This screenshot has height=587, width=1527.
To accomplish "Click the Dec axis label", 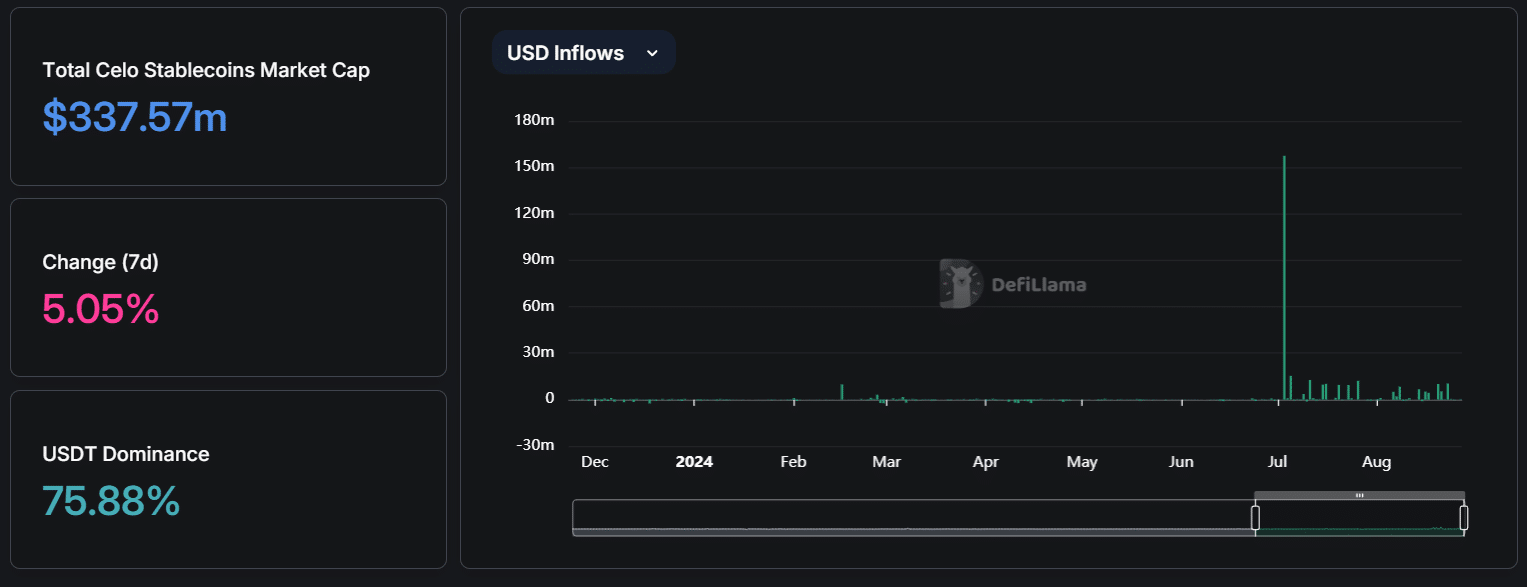I will [x=594, y=462].
